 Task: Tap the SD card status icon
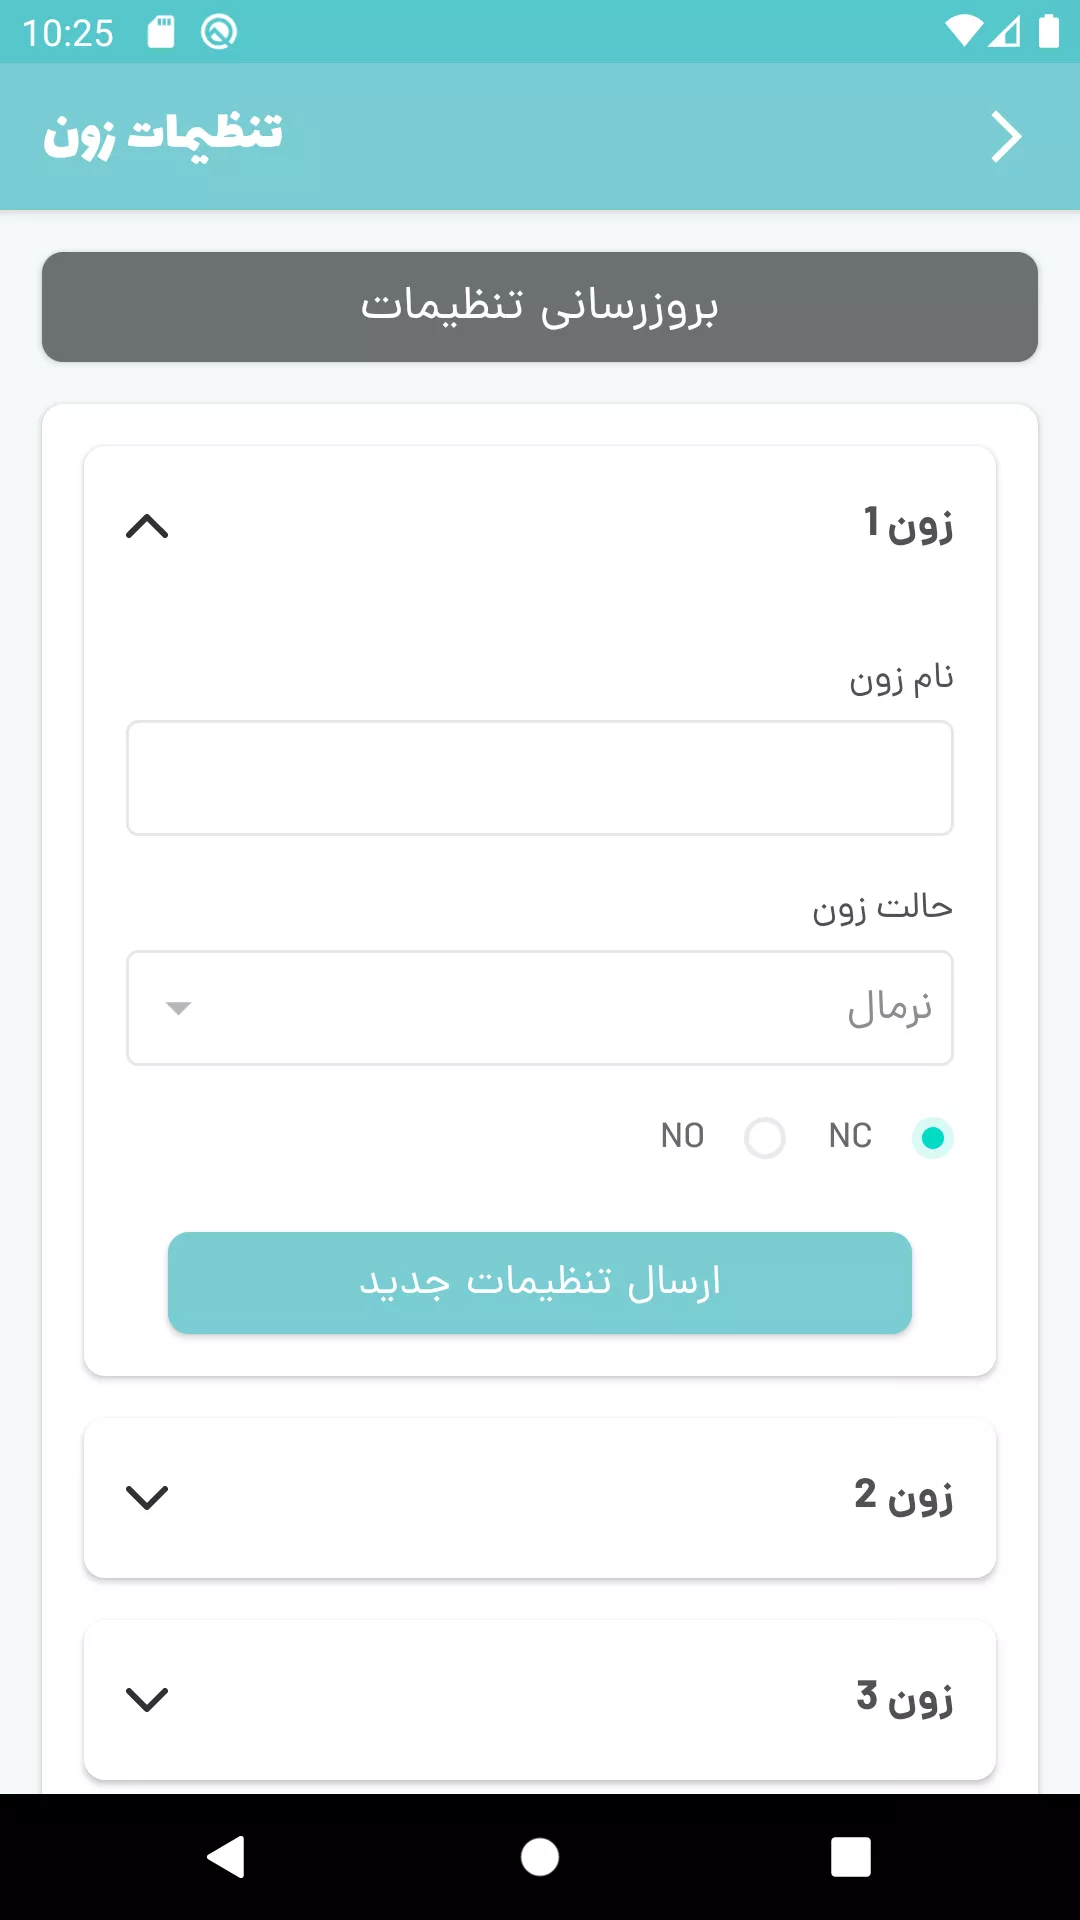pyautogui.click(x=161, y=32)
